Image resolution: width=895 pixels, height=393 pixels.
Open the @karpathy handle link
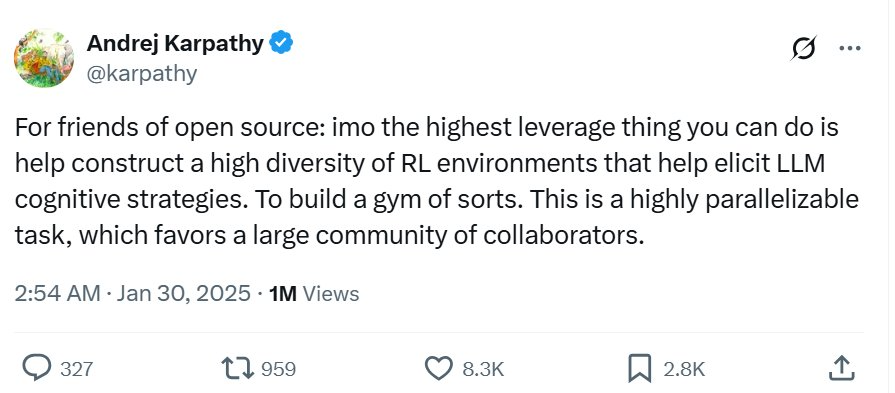coord(142,74)
